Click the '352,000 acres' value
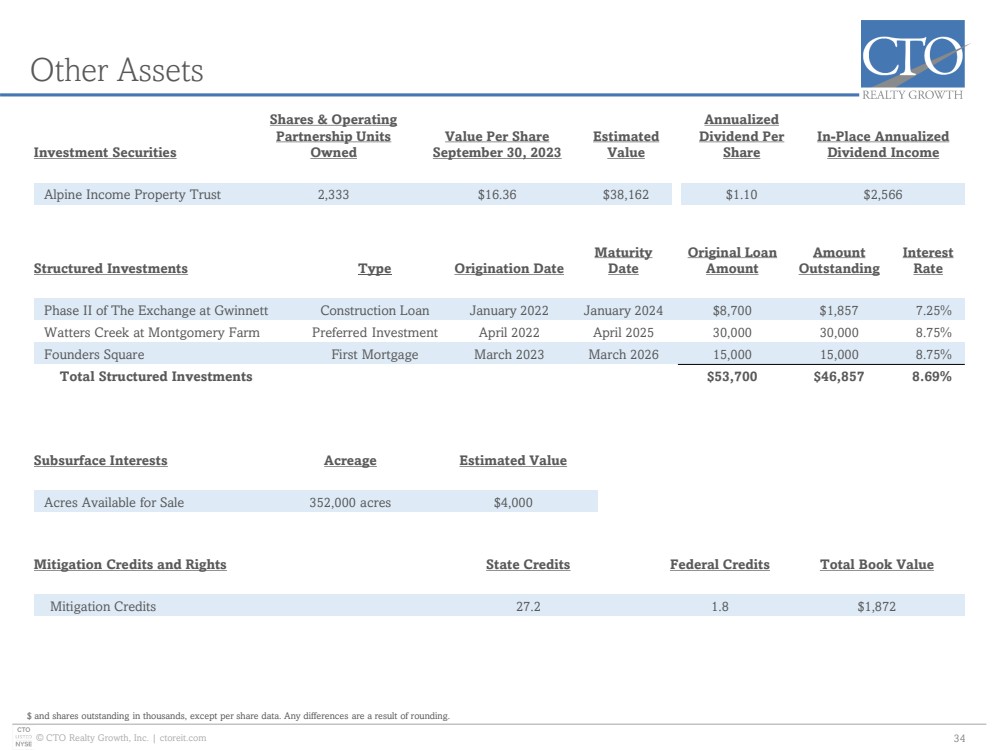Viewport: 999px width, 750px height. pyautogui.click(x=350, y=502)
